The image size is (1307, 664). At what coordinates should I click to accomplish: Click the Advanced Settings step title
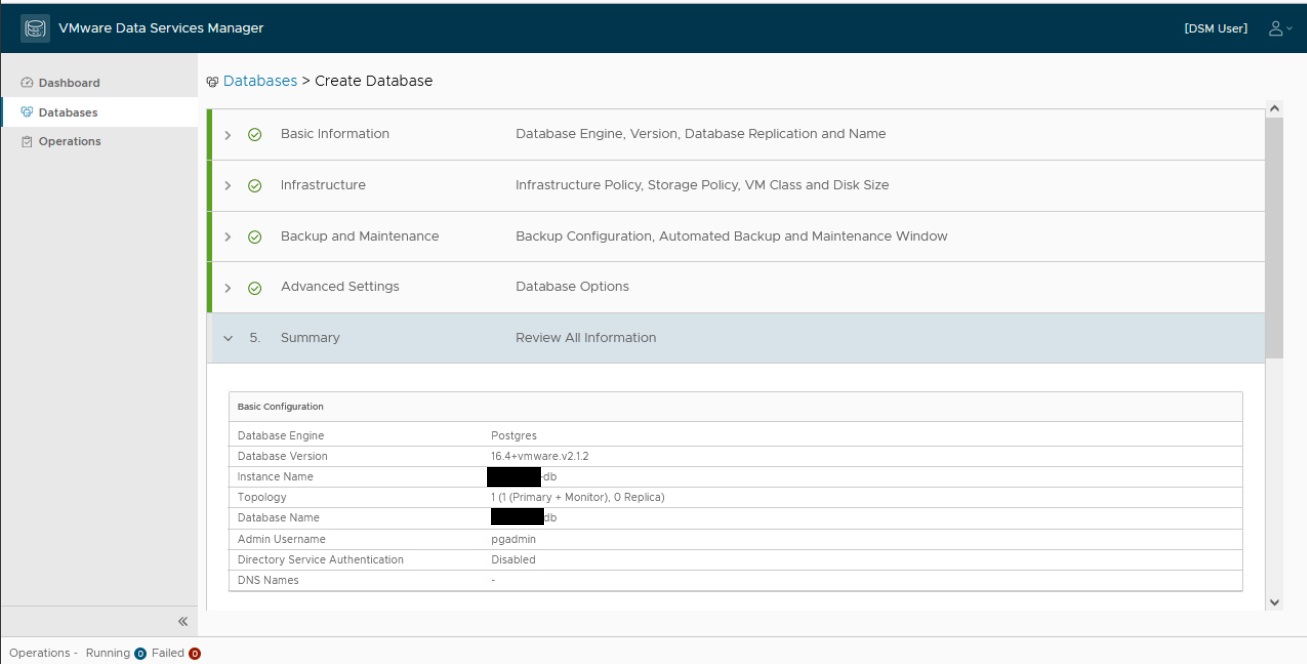(x=340, y=286)
